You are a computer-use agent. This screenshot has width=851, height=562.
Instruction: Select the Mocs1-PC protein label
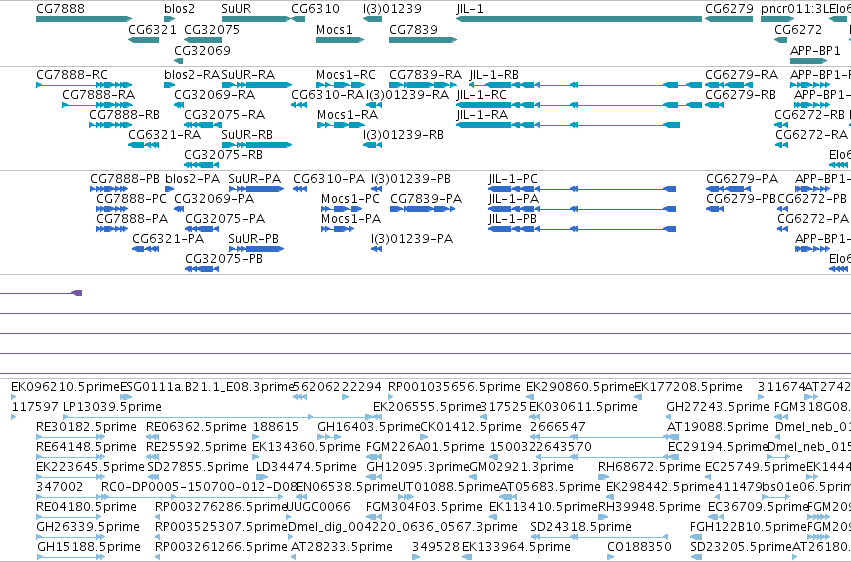350,199
